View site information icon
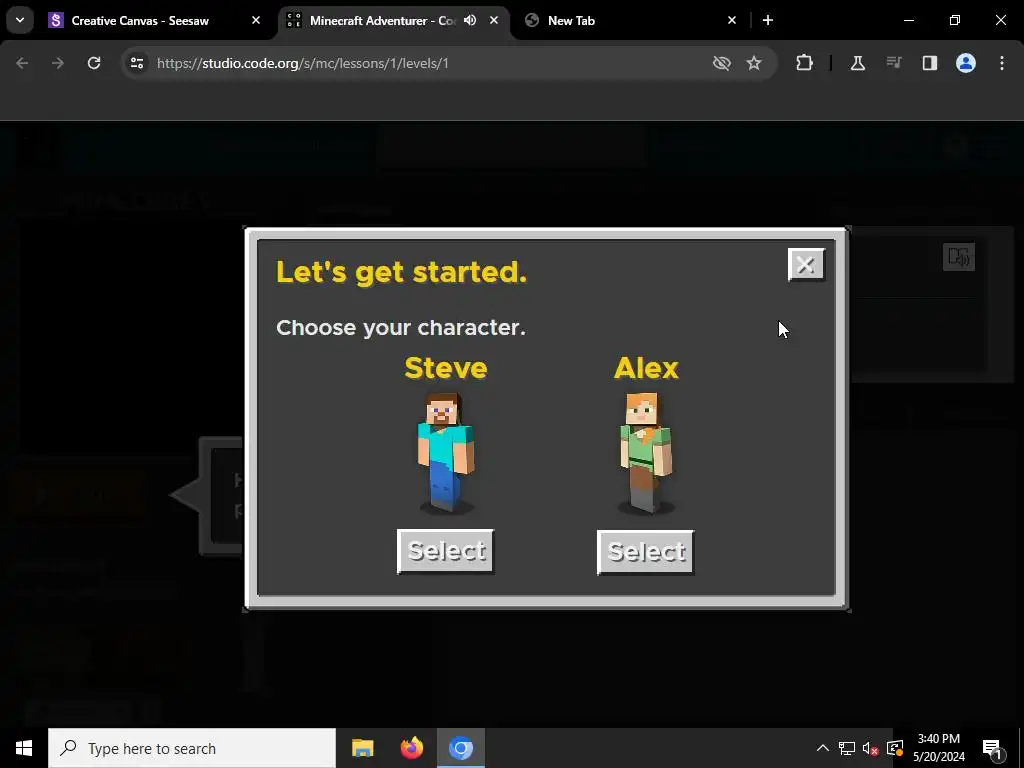This screenshot has width=1024, height=768. coord(136,63)
